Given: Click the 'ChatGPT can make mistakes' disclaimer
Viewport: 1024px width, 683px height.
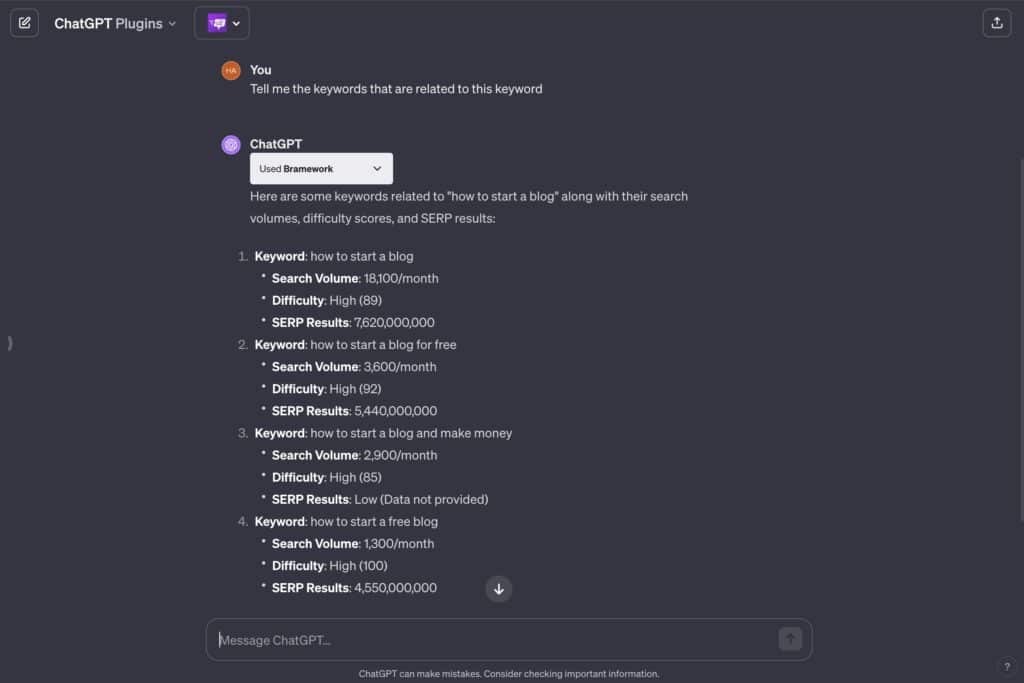Looking at the screenshot, I should pyautogui.click(x=509, y=674).
